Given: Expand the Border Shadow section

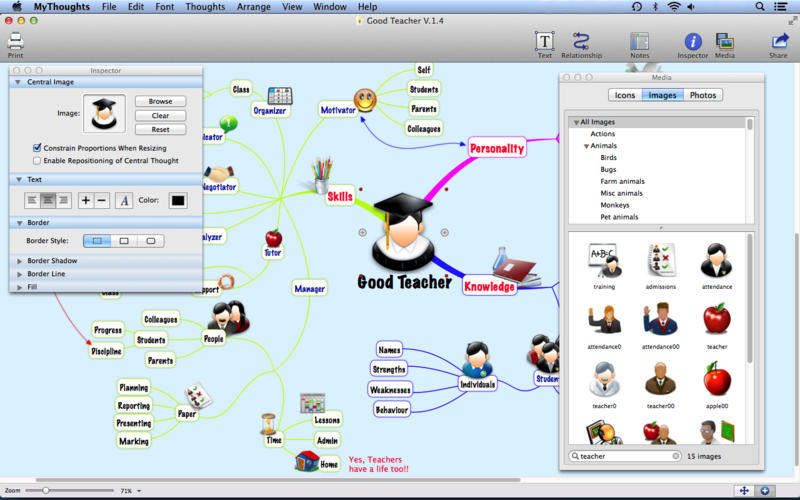Looking at the screenshot, I should coord(19,261).
